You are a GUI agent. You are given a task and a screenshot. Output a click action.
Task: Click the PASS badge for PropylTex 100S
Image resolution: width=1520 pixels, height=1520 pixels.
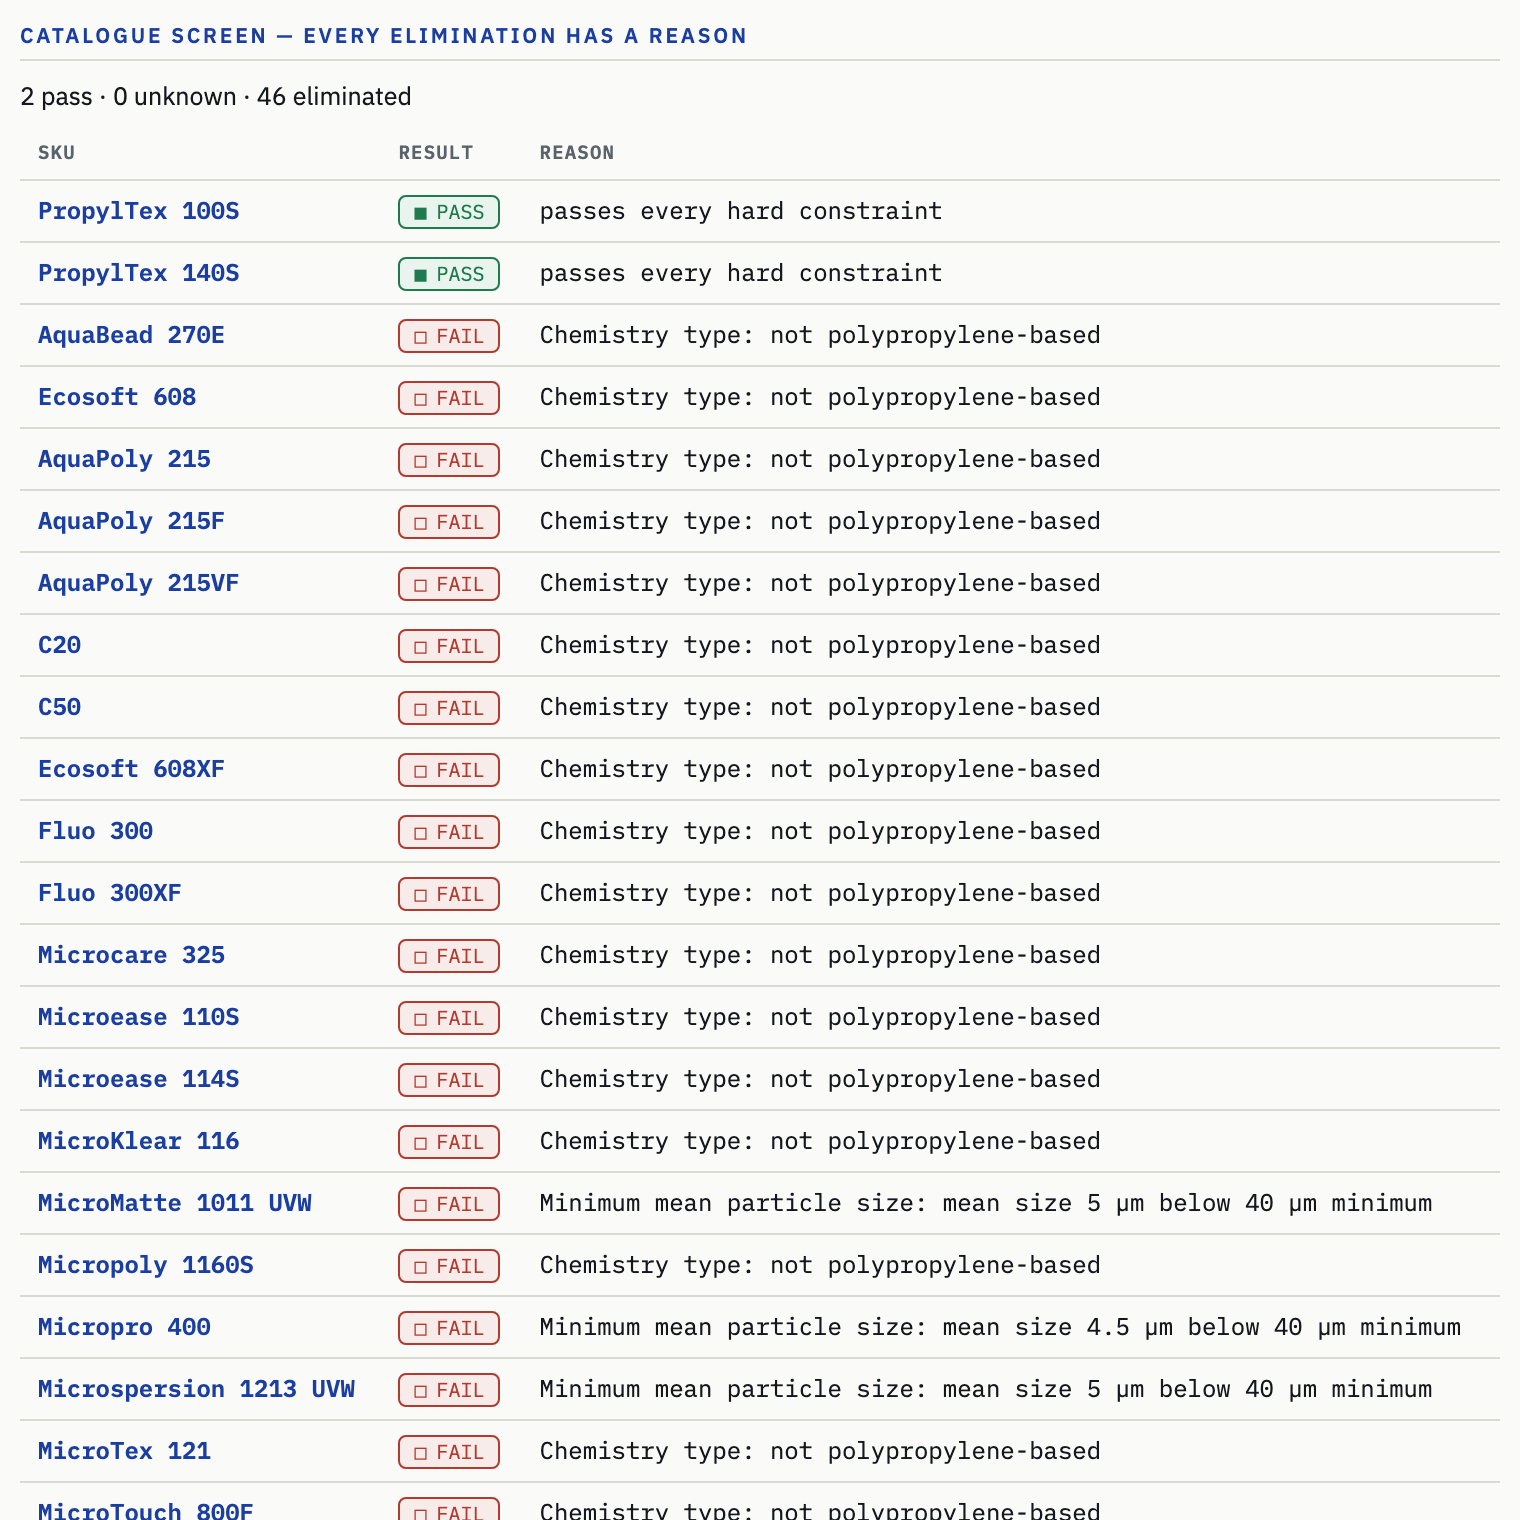[449, 212]
